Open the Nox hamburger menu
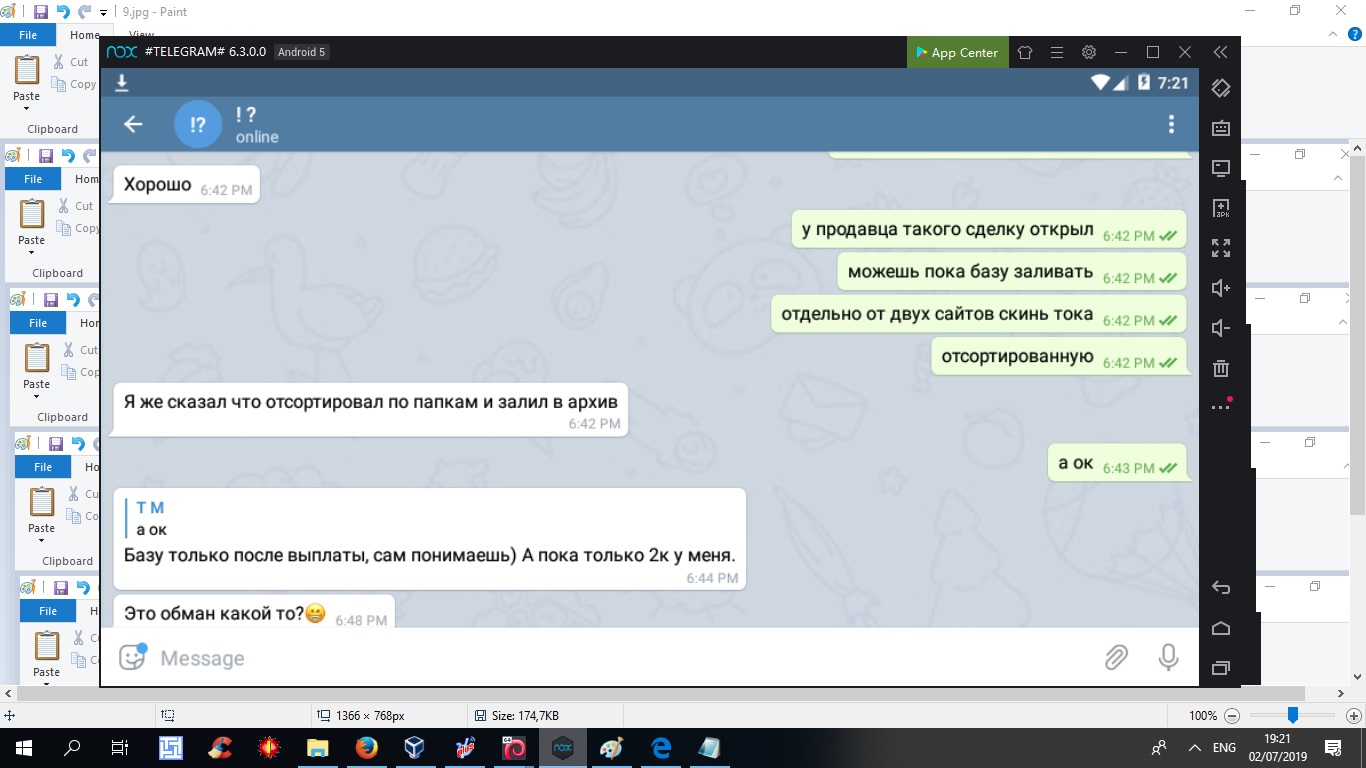Image resolution: width=1366 pixels, height=768 pixels. [1056, 52]
